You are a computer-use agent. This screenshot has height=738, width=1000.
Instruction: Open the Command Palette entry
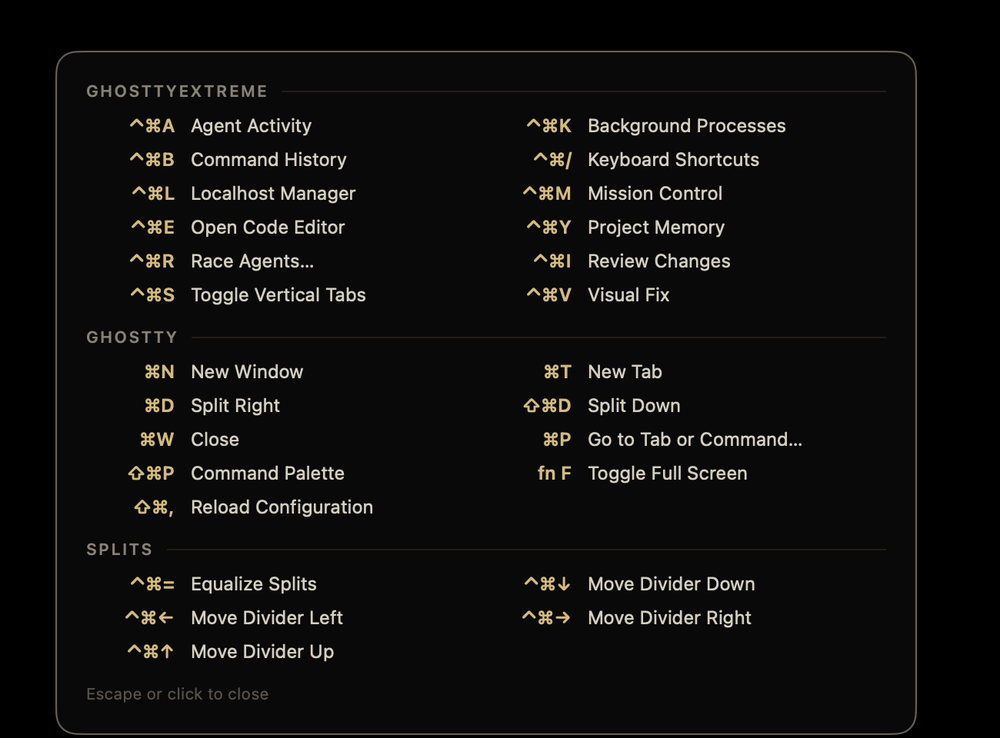coord(236,473)
